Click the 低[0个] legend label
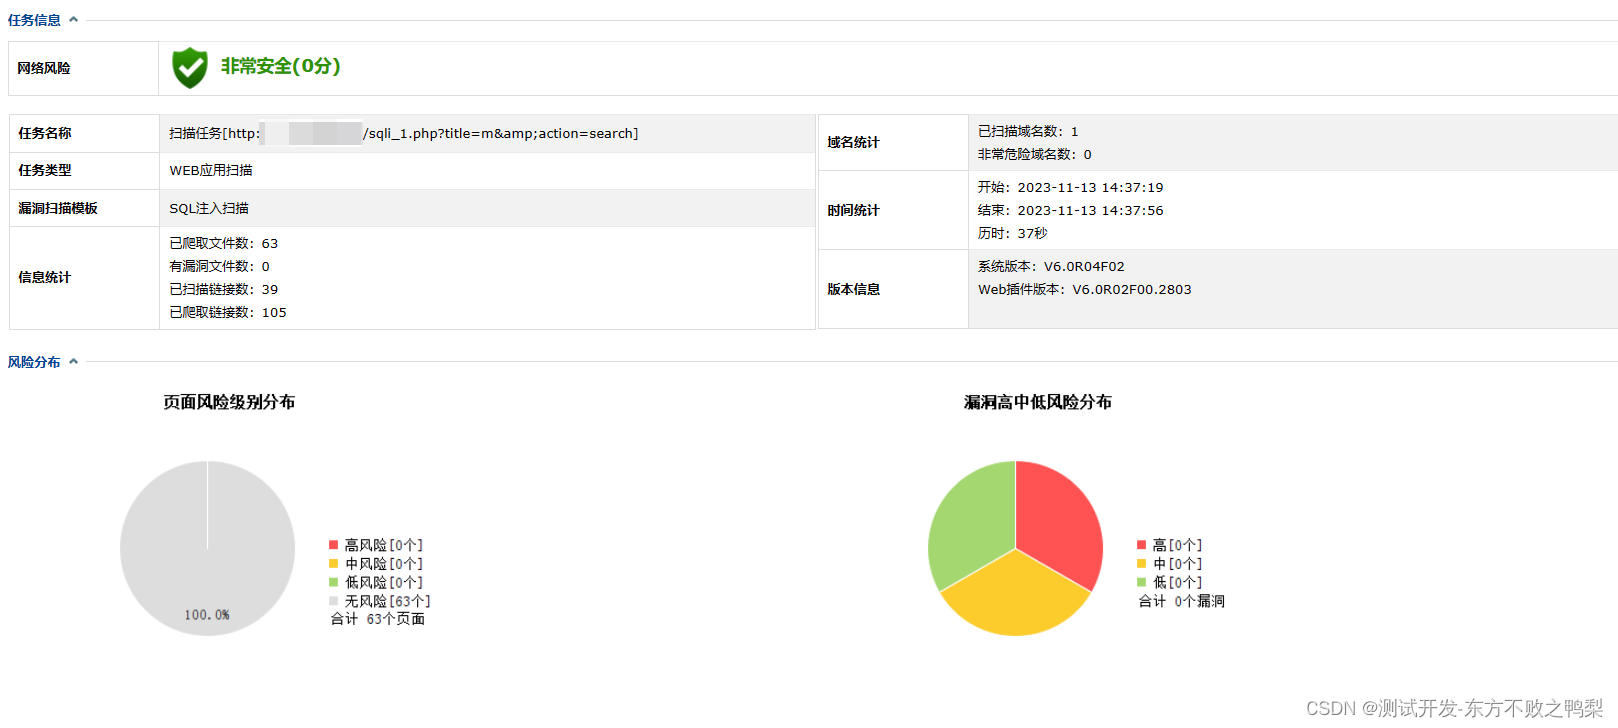Screen dimensions: 1618x728 tap(1177, 582)
